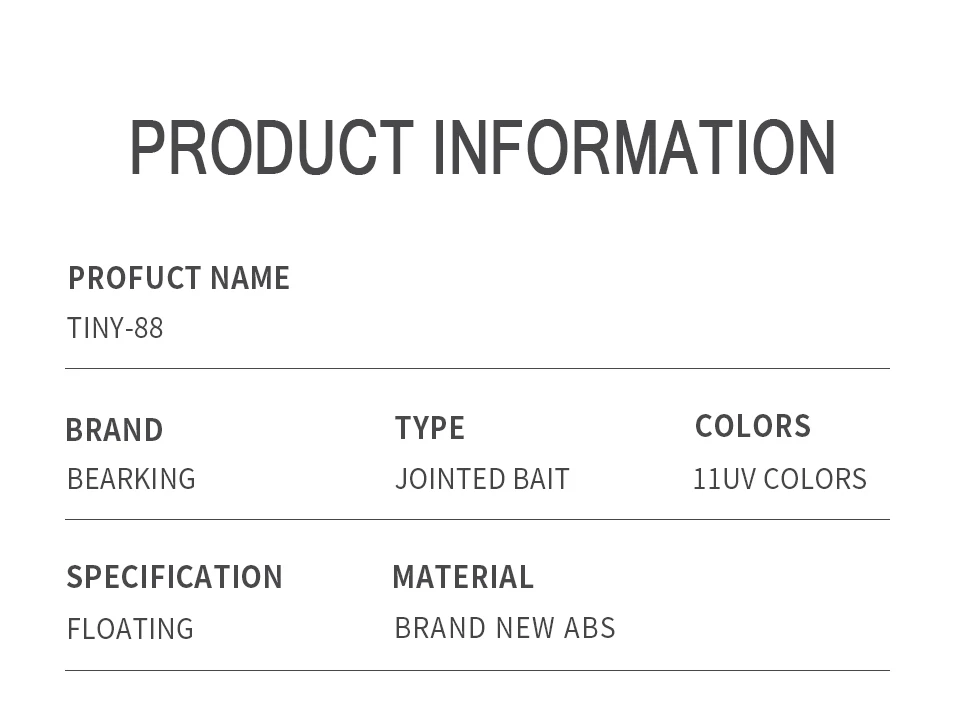
Task: Click the divider line below TINY-88
Action: pos(477,368)
